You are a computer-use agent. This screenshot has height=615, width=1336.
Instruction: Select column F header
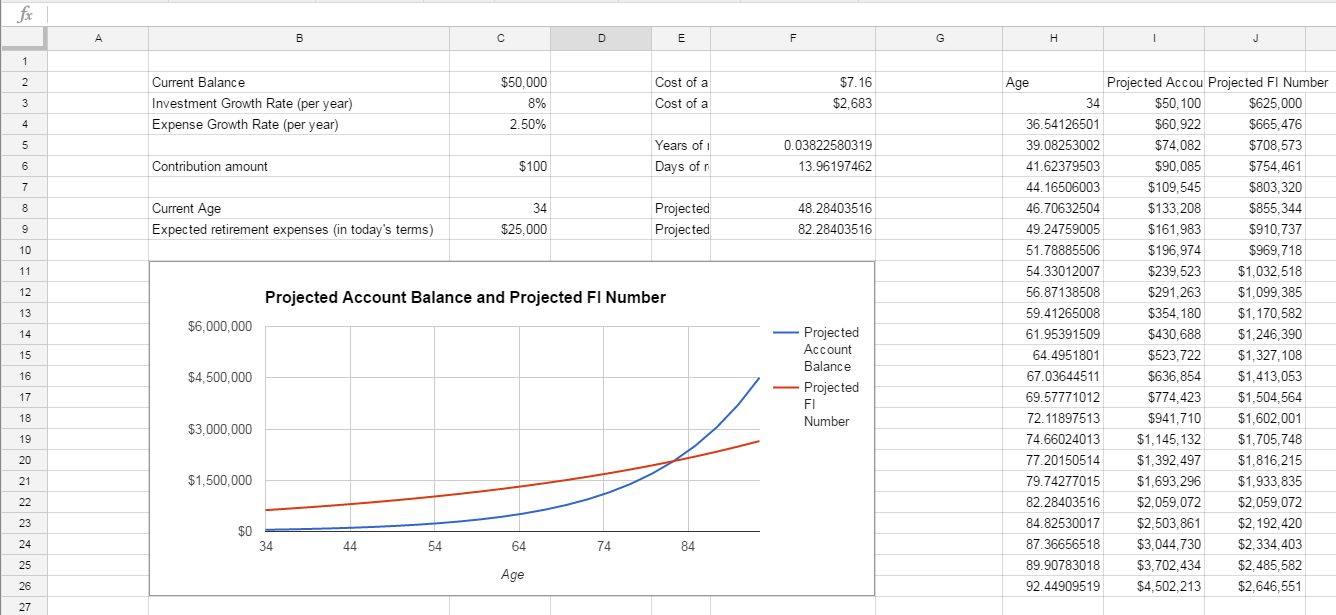793,38
